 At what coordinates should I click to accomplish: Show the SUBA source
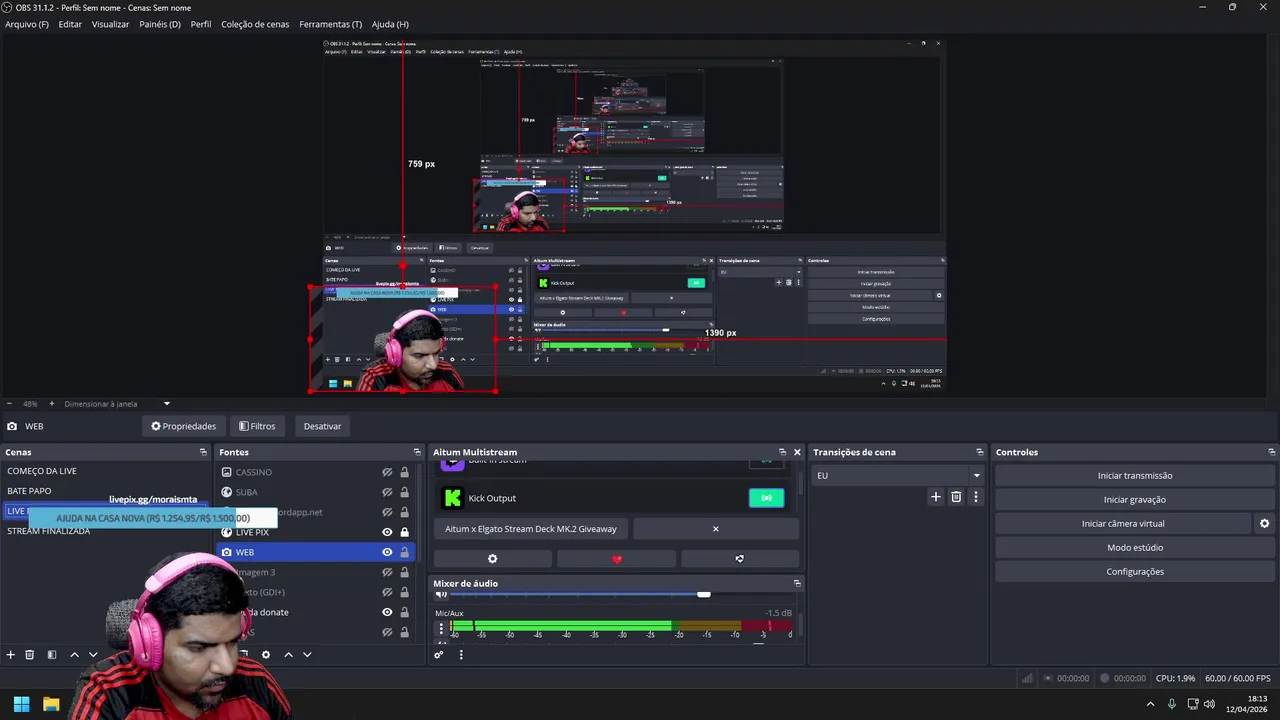(x=387, y=492)
